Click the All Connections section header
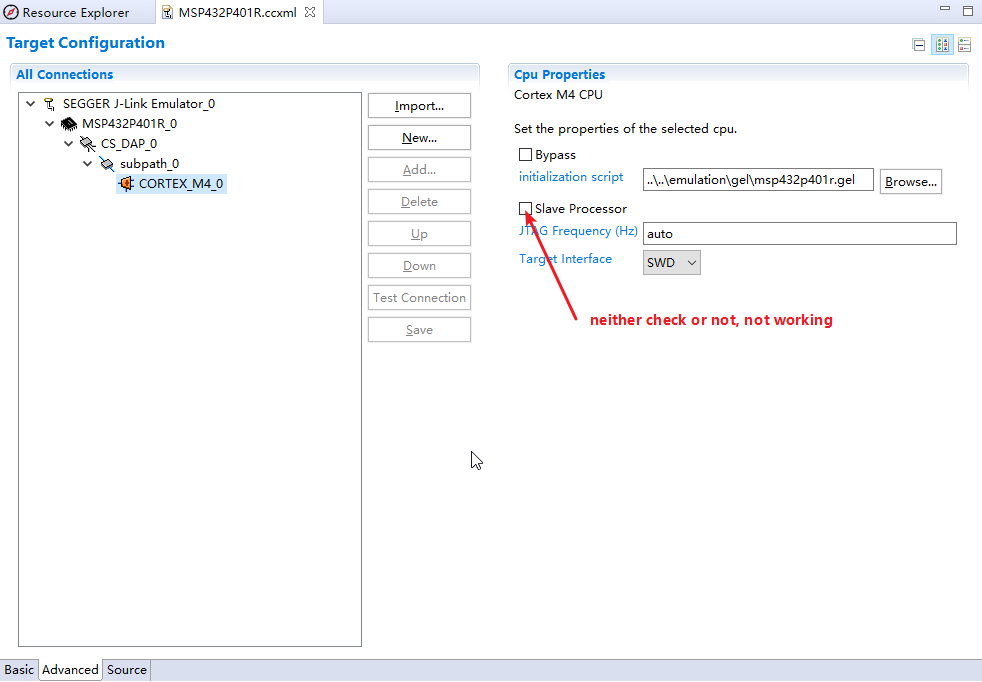This screenshot has width=982, height=682. tap(65, 75)
